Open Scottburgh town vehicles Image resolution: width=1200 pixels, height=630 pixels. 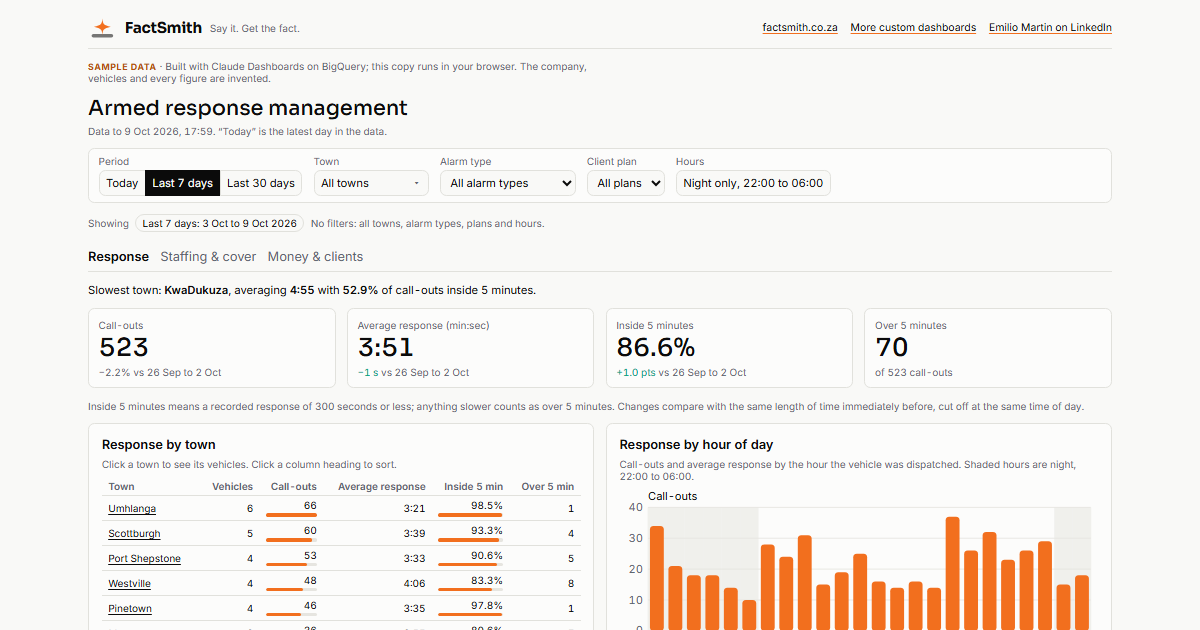(x=134, y=534)
